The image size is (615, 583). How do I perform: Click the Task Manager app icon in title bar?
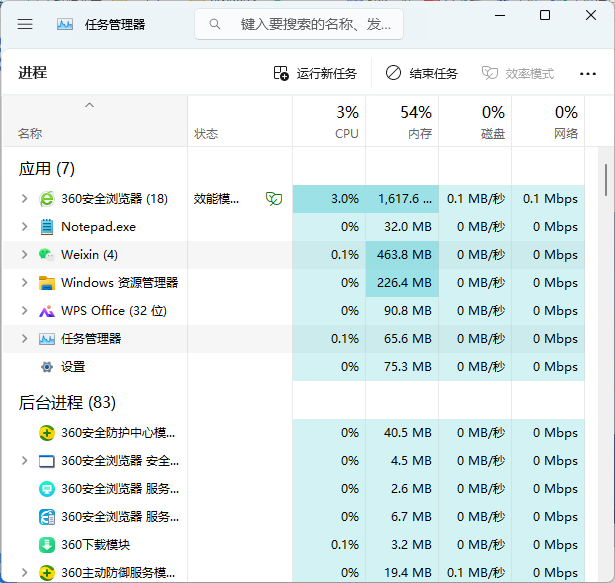click(x=65, y=24)
